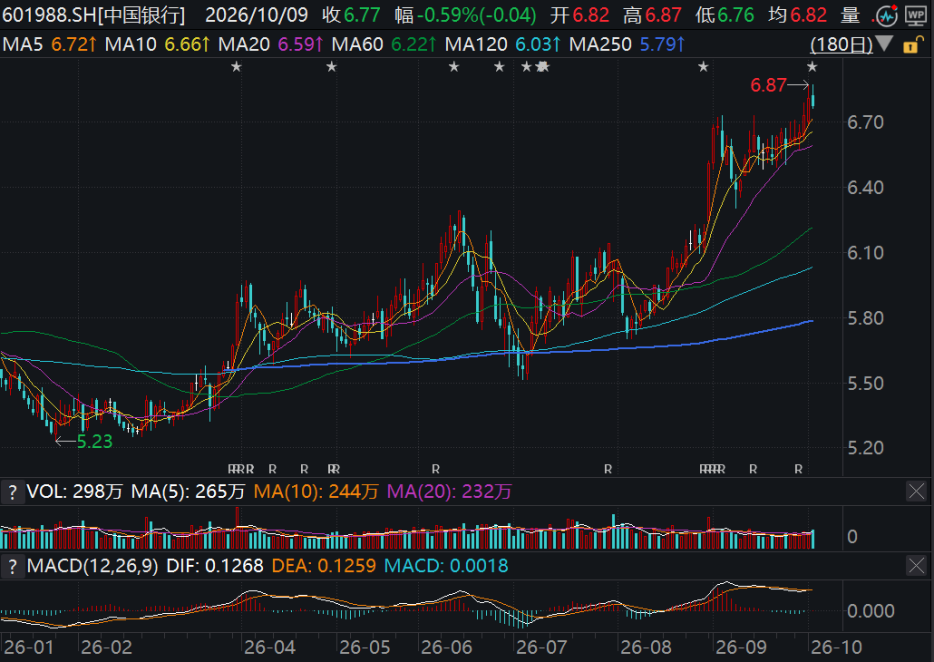Toggle the yellow padlock lock icon

click(912, 45)
